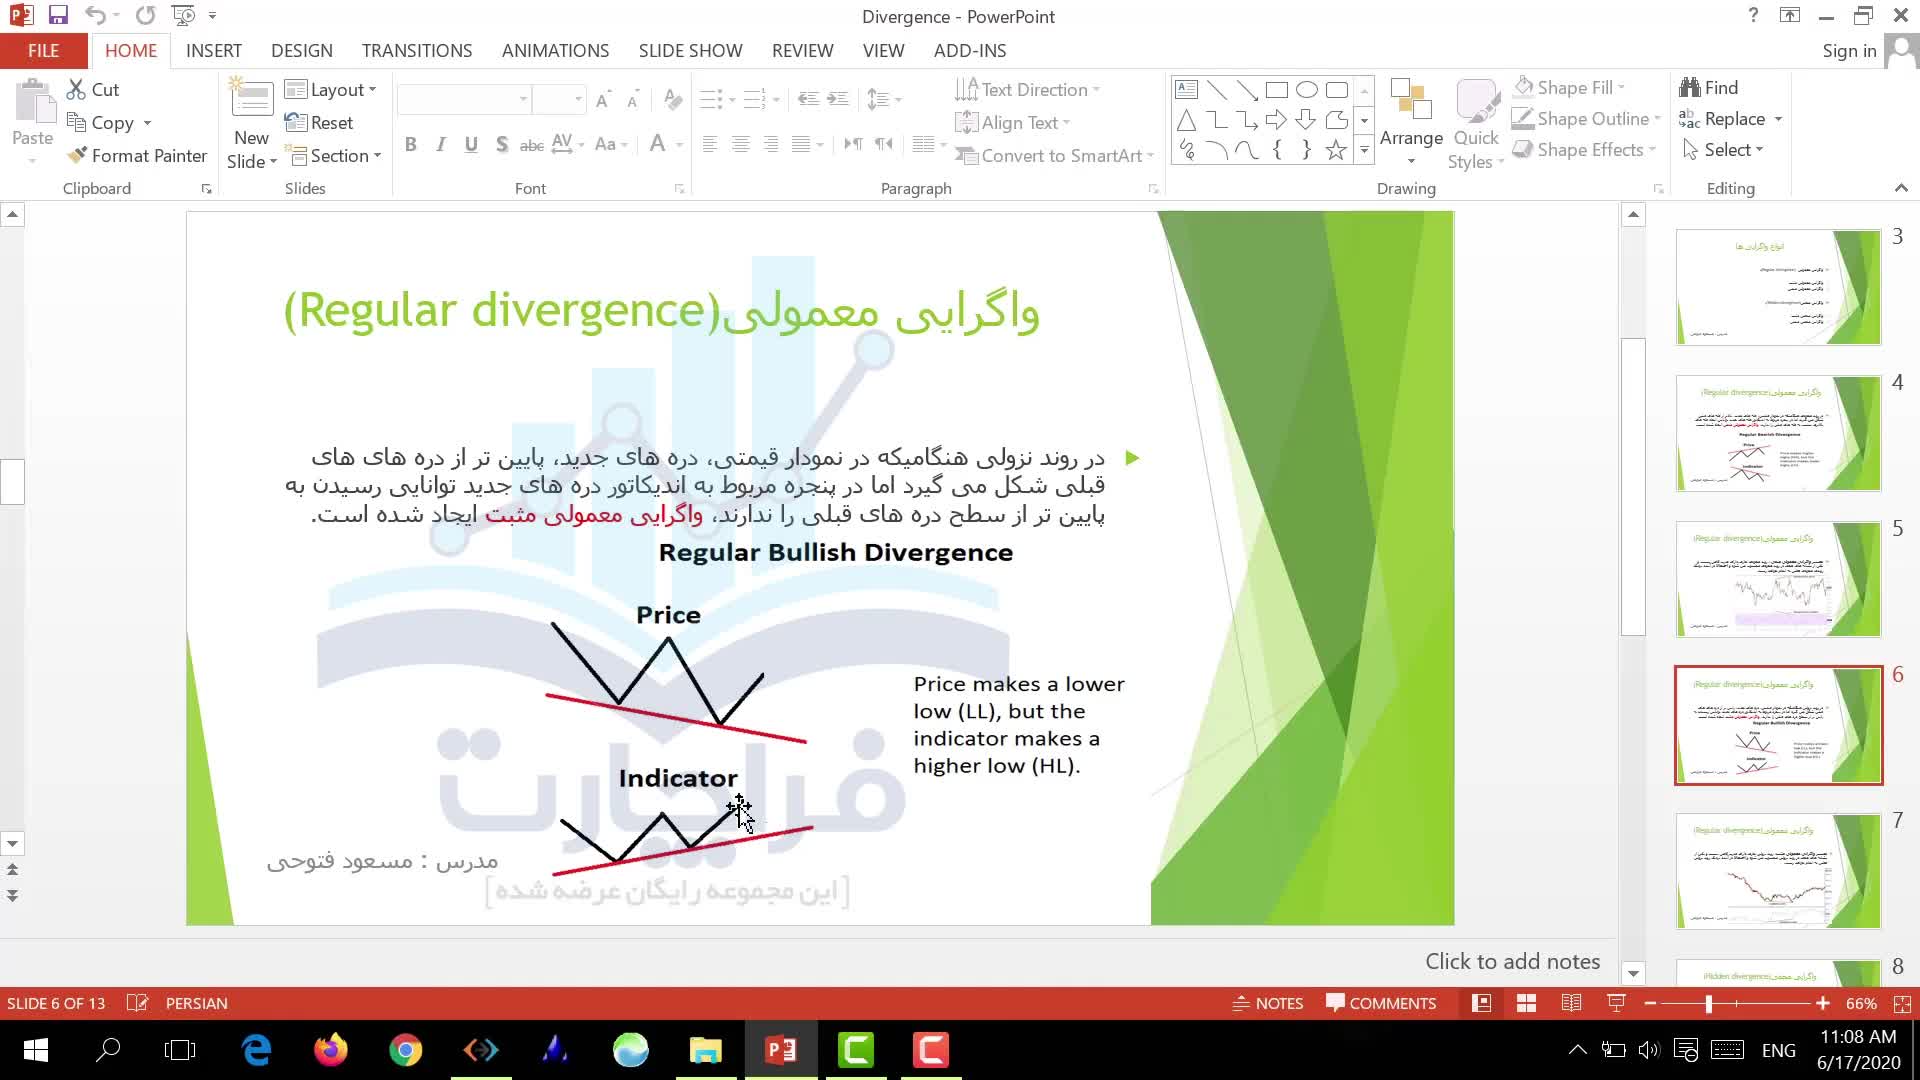The height and width of the screenshot is (1080, 1920).
Task: Toggle Bold formatting
Action: pos(410,145)
